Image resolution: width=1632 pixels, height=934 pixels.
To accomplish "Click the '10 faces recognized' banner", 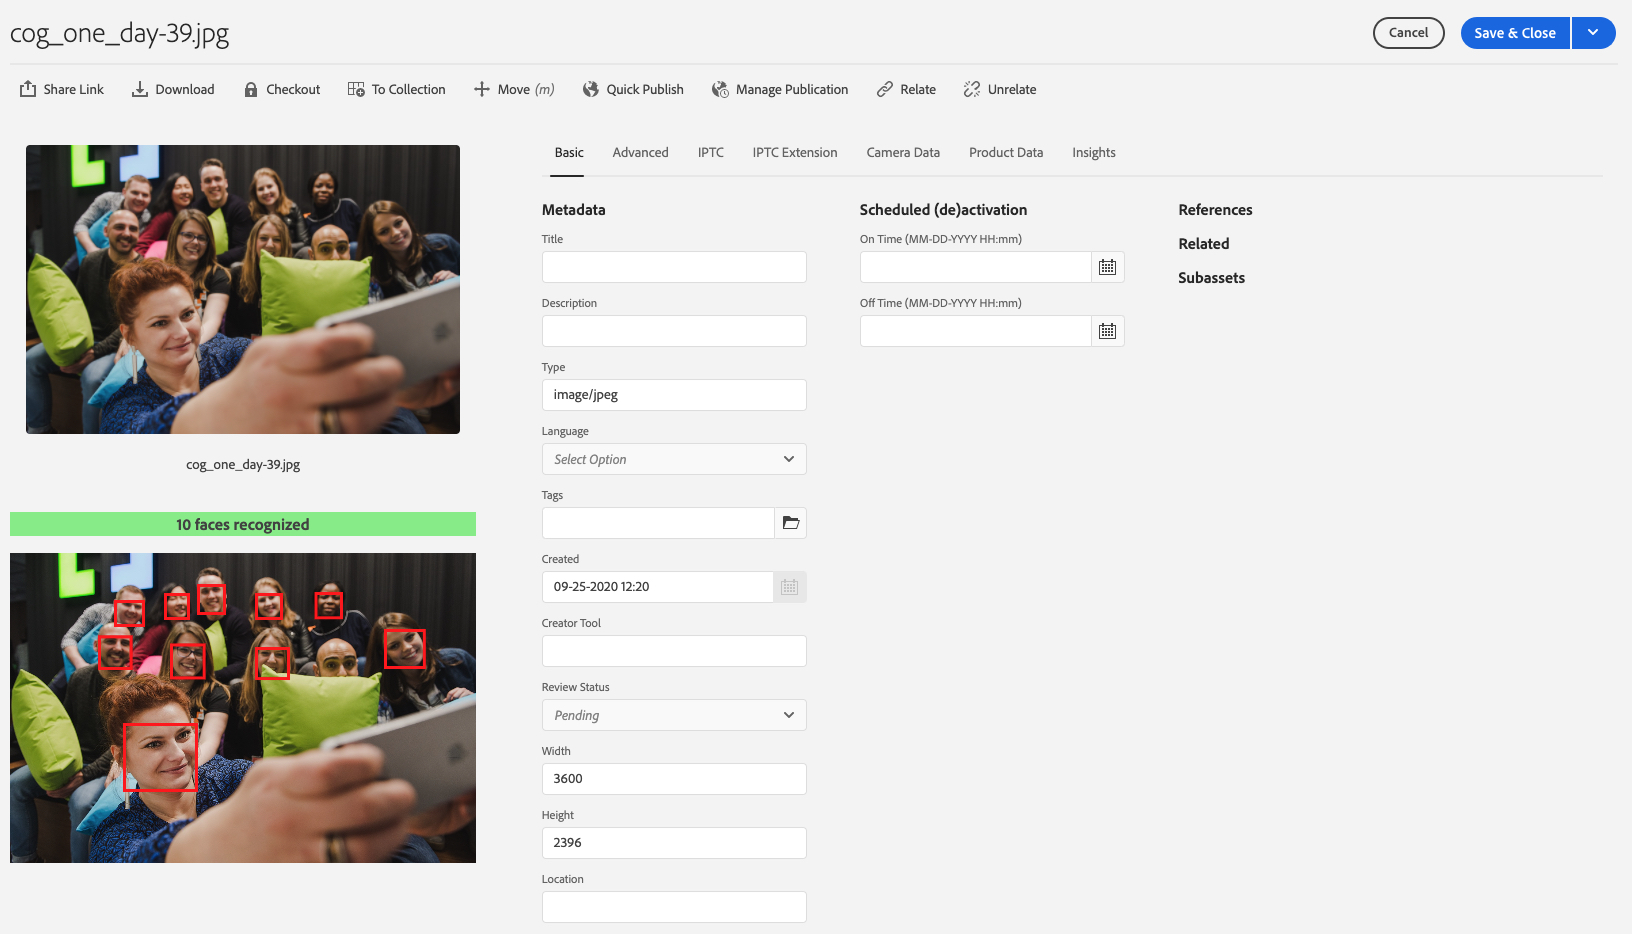I will (243, 524).
